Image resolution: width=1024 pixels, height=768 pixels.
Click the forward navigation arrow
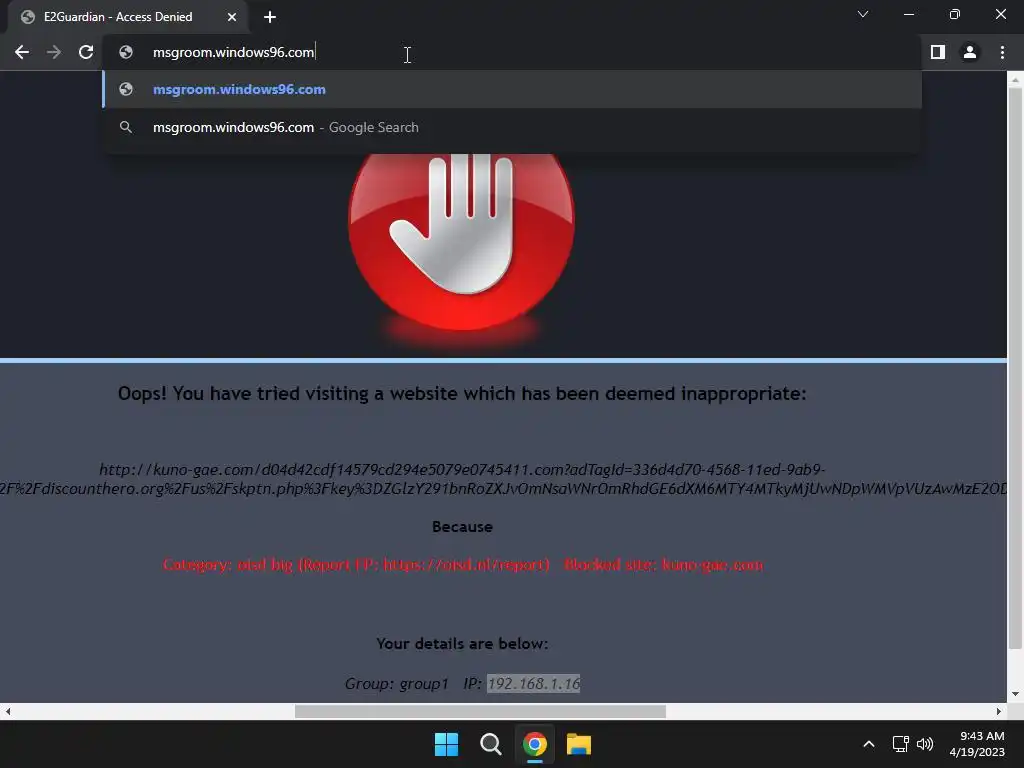tap(54, 52)
